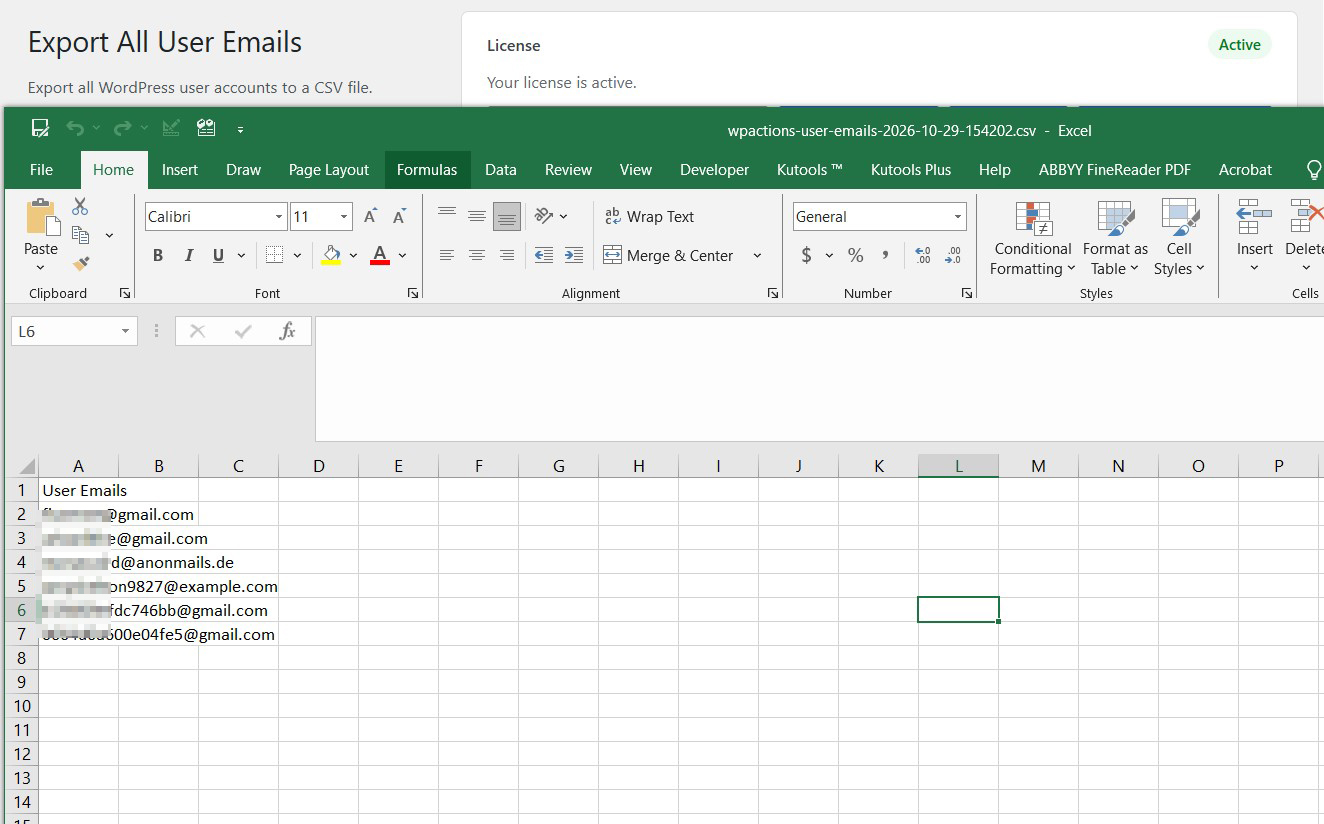The image size is (1324, 824).
Task: Click Increase Decimal icon
Action: click(922, 256)
